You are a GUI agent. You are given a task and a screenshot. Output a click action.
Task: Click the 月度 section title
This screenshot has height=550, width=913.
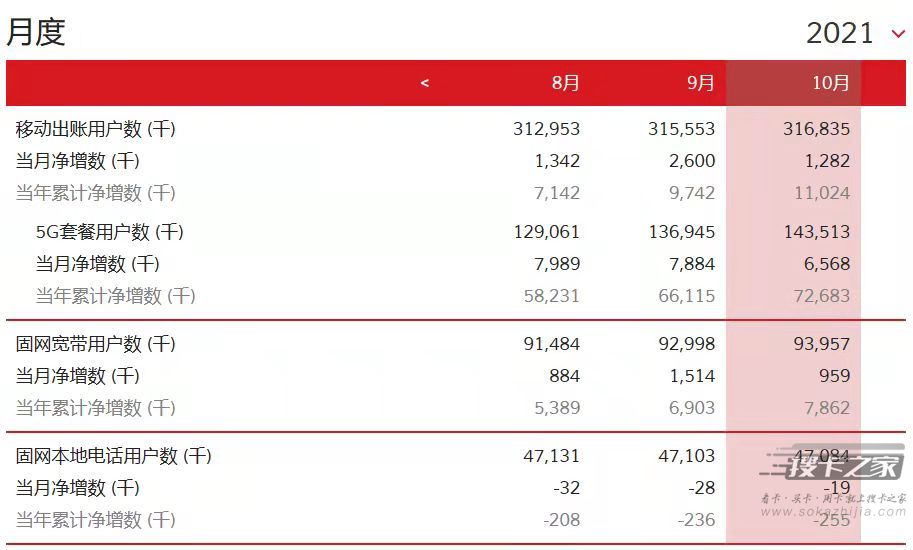tap(36, 32)
